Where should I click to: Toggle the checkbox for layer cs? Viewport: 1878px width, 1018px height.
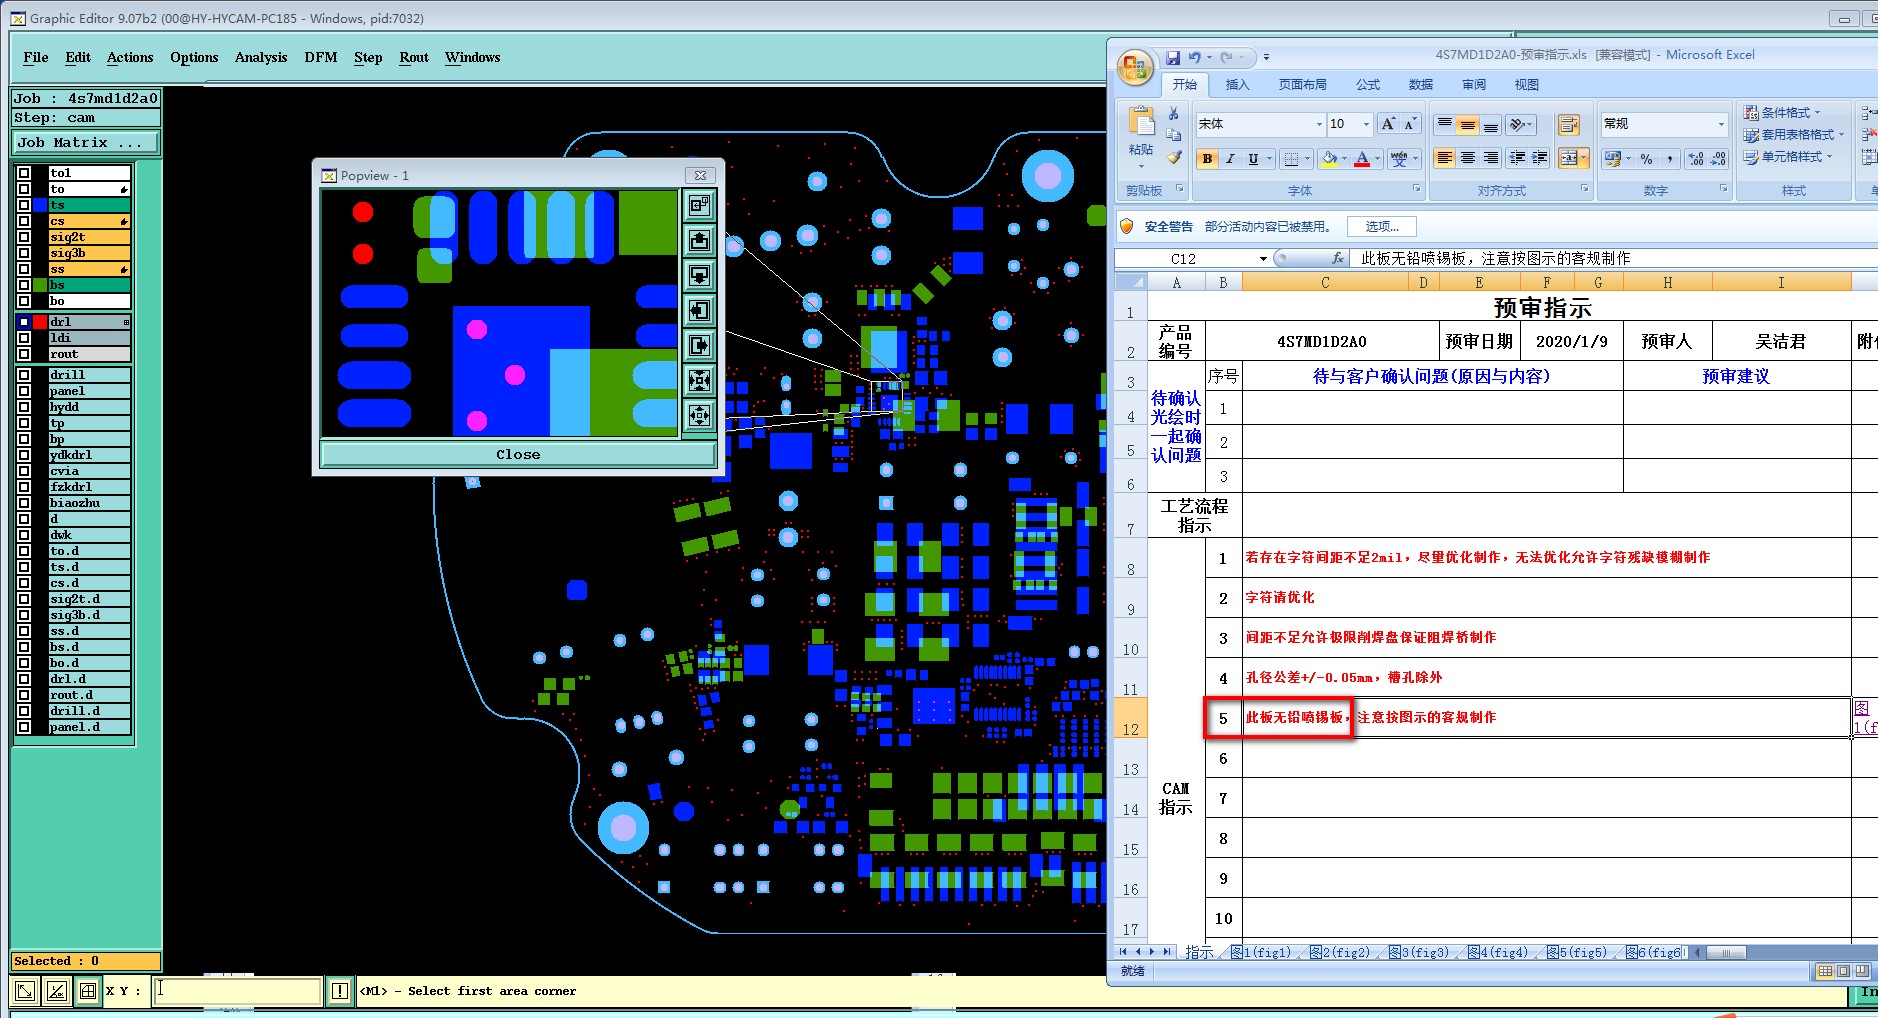(x=24, y=221)
